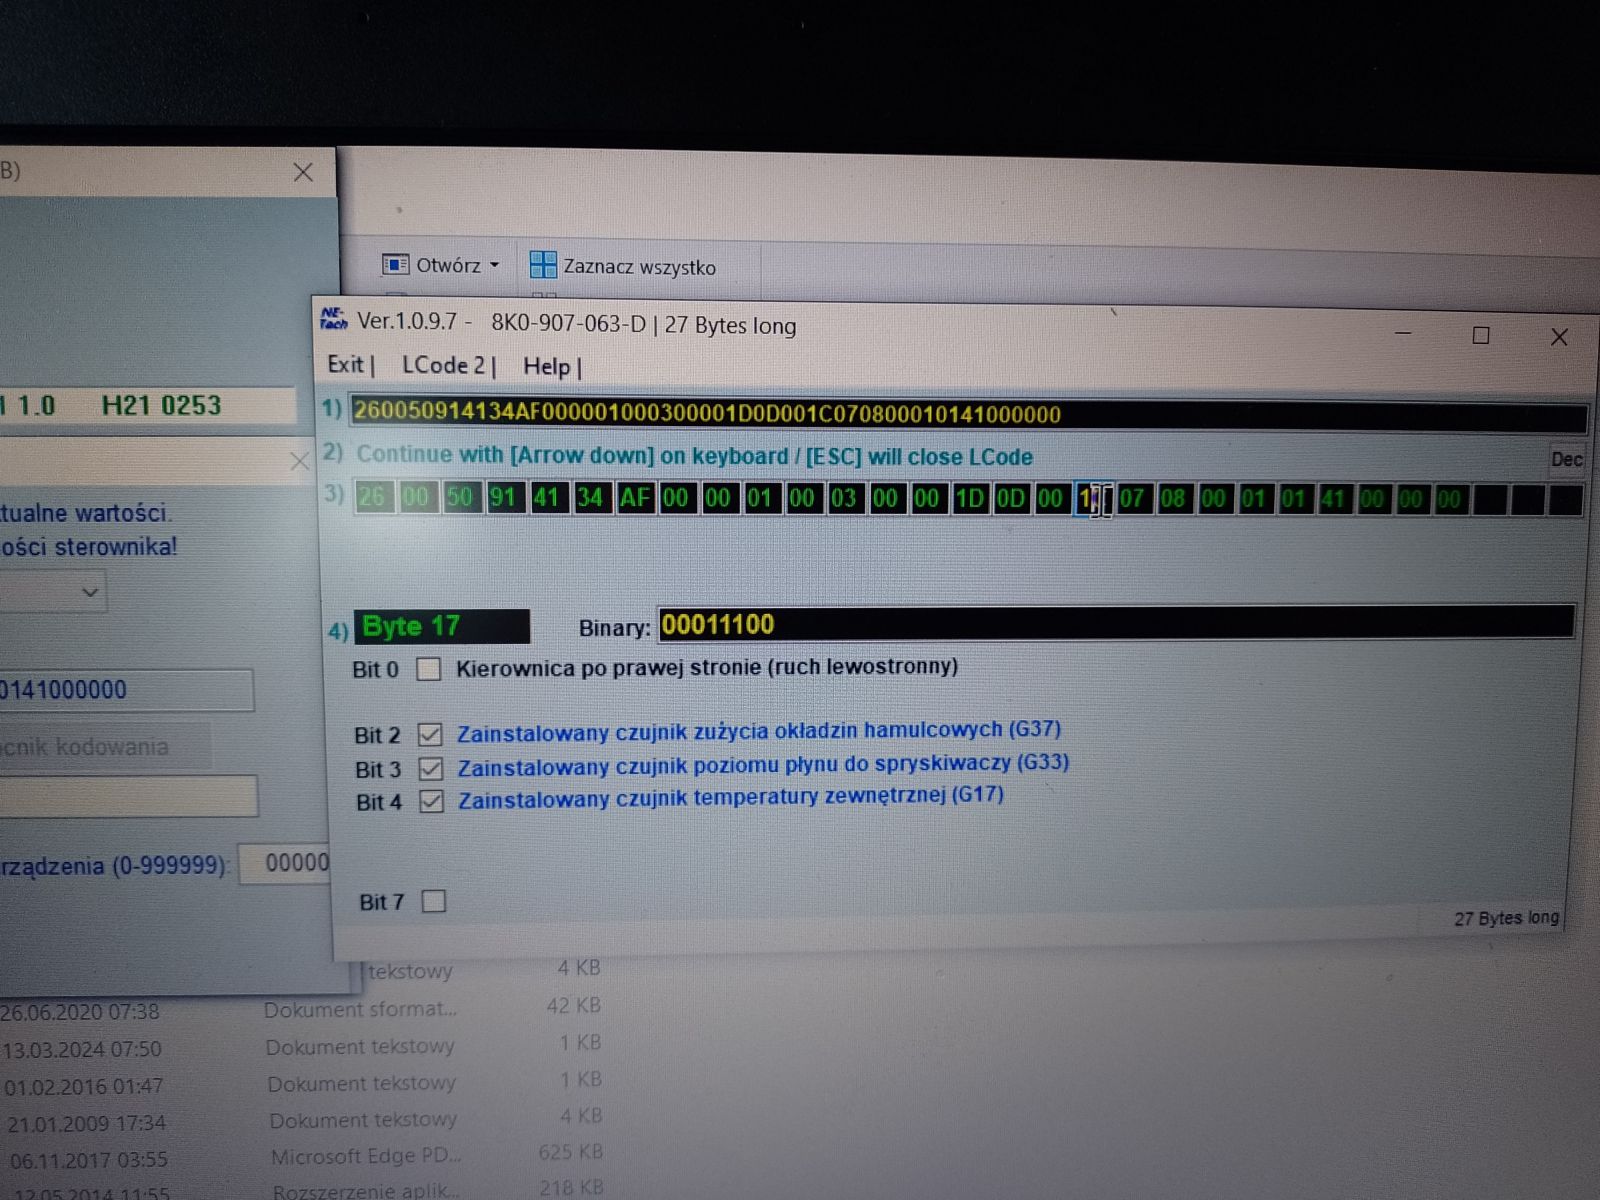Toggle Bit 4 outside temperature sensor G17
1600x1200 pixels.
coord(431,801)
